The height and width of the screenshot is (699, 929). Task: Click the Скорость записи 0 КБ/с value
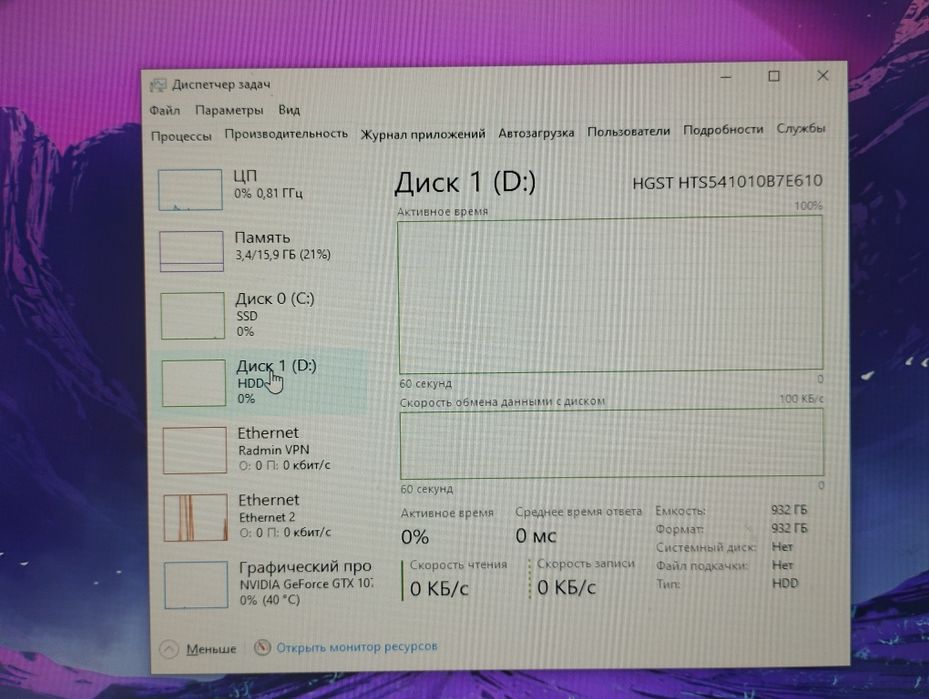(x=566, y=588)
